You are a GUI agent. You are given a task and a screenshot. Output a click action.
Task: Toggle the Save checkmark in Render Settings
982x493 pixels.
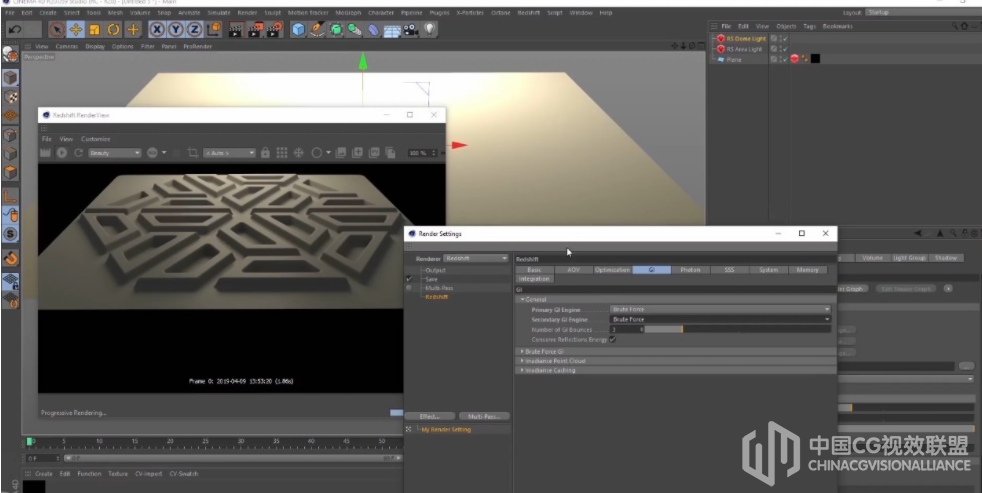(409, 279)
